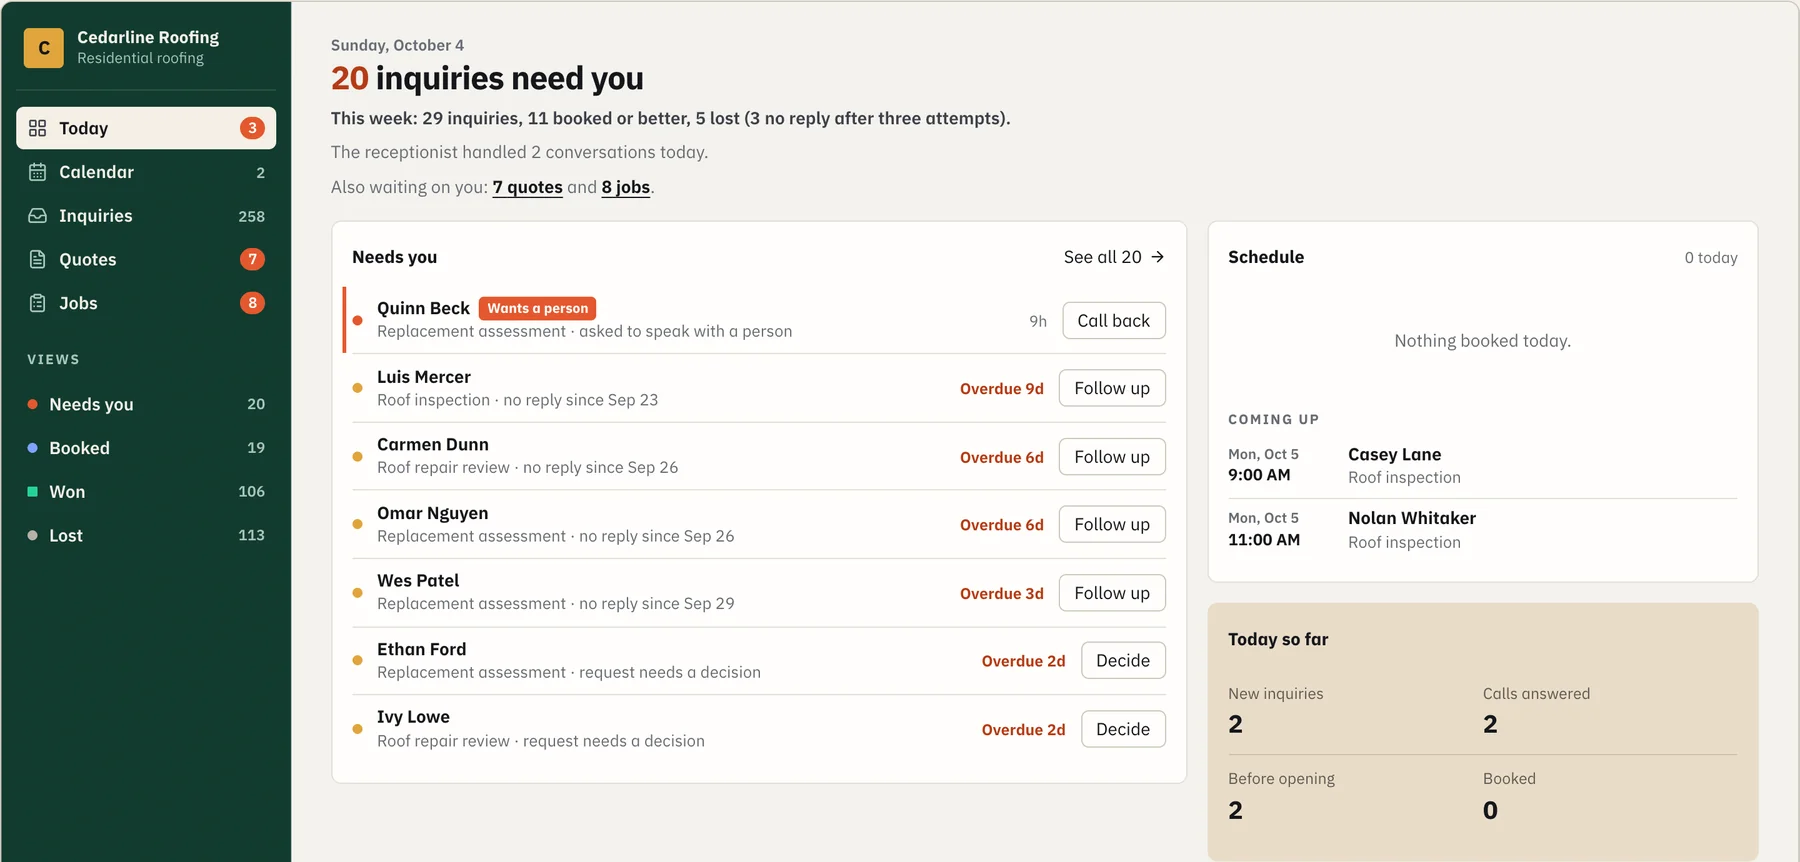
Task: Click the Overdue 3d label
Action: point(1002,594)
